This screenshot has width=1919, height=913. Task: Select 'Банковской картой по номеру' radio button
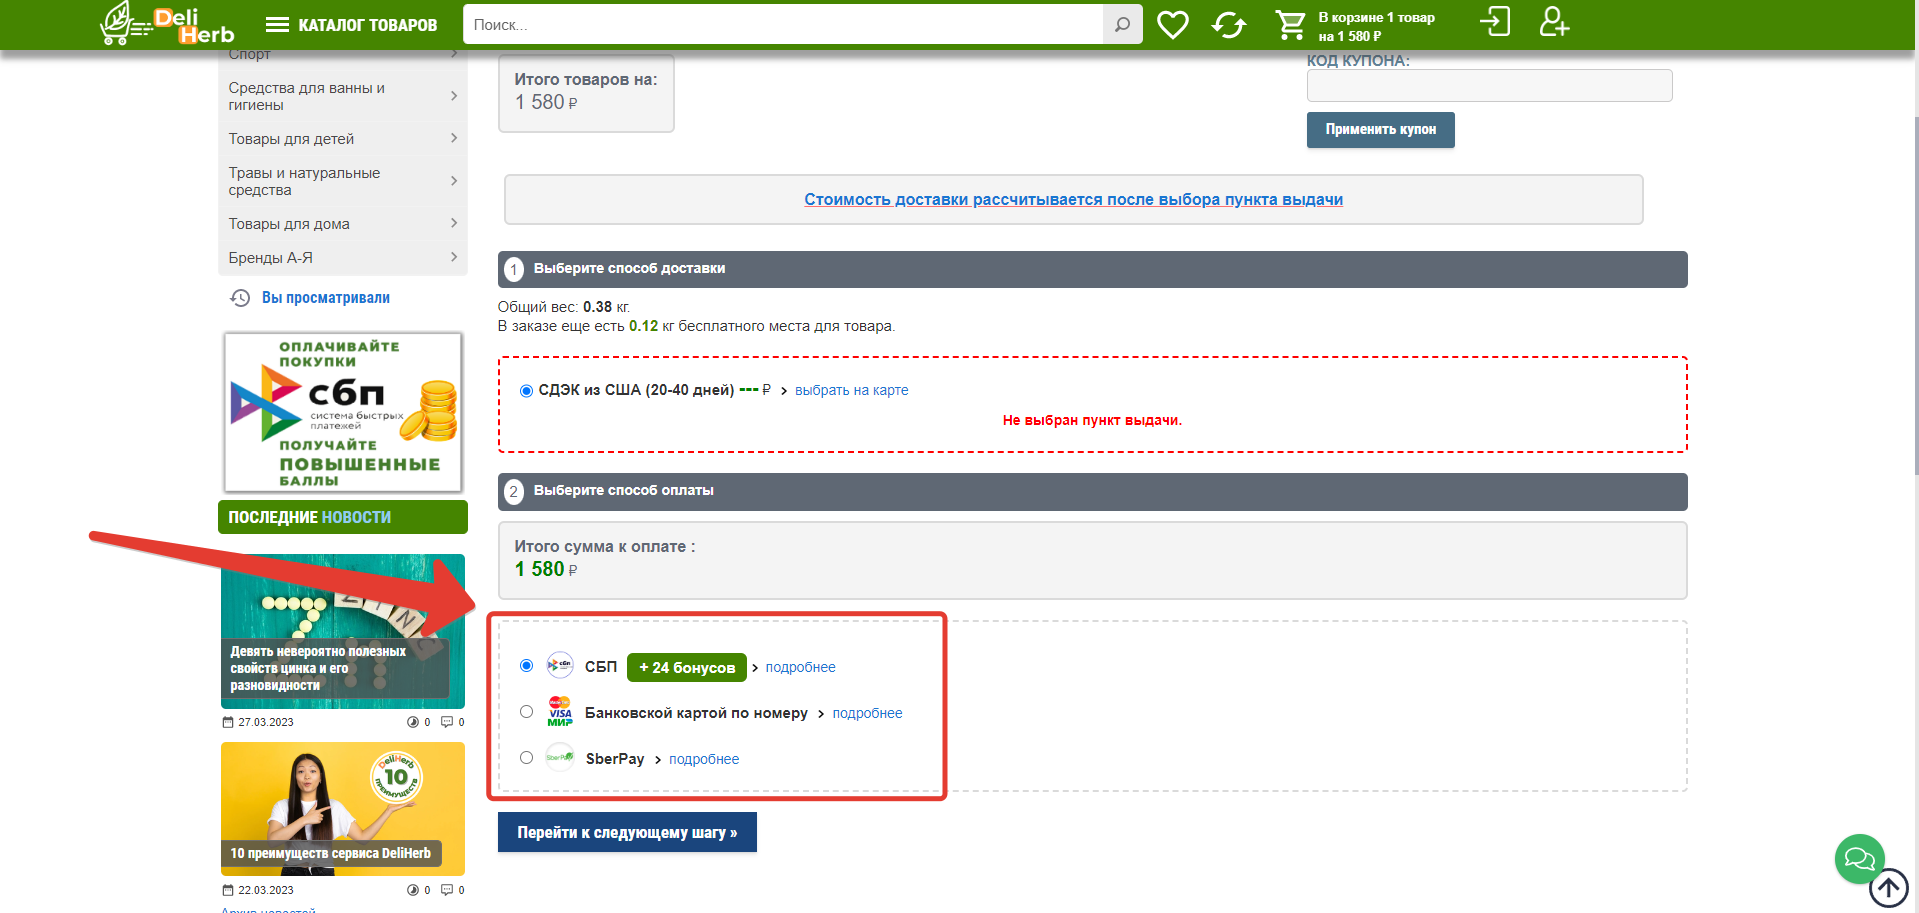(x=526, y=712)
